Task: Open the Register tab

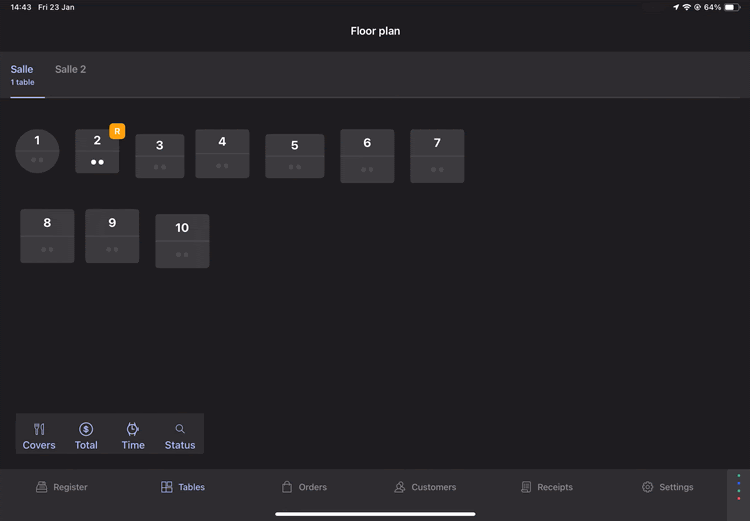Action: pyautogui.click(x=62, y=487)
